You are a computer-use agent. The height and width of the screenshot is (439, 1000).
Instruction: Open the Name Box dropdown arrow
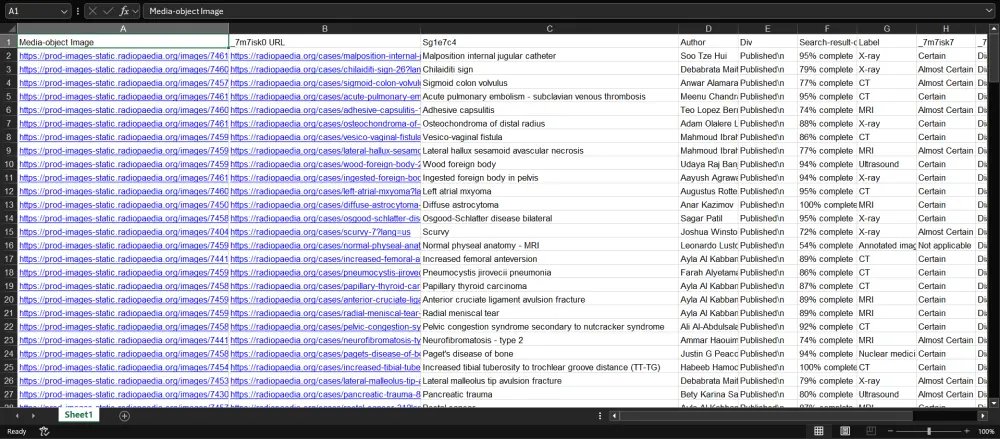tap(64, 11)
